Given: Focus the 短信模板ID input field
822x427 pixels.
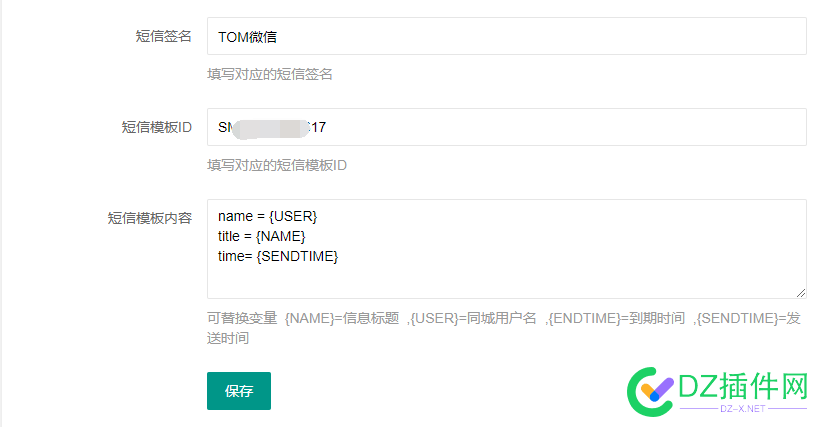Looking at the screenshot, I should (x=506, y=127).
